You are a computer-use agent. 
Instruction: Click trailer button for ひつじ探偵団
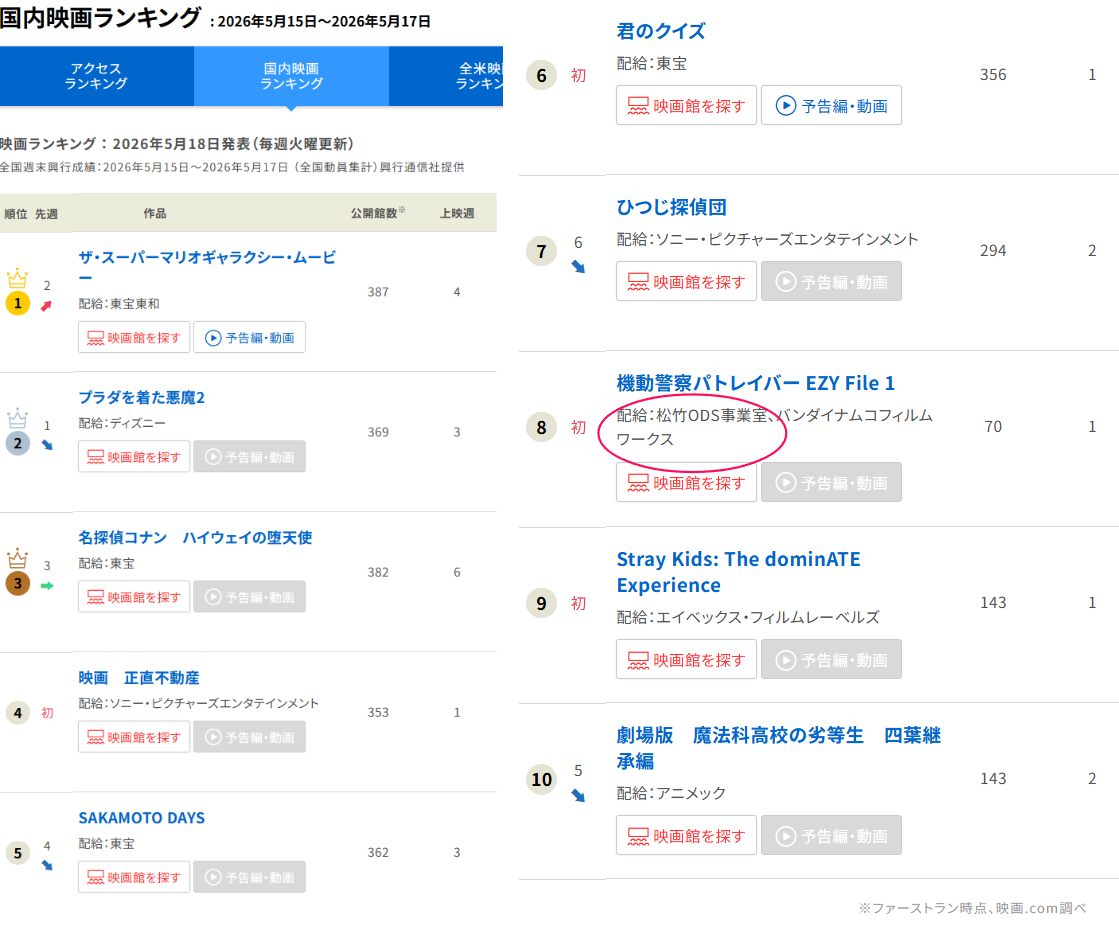pos(831,281)
